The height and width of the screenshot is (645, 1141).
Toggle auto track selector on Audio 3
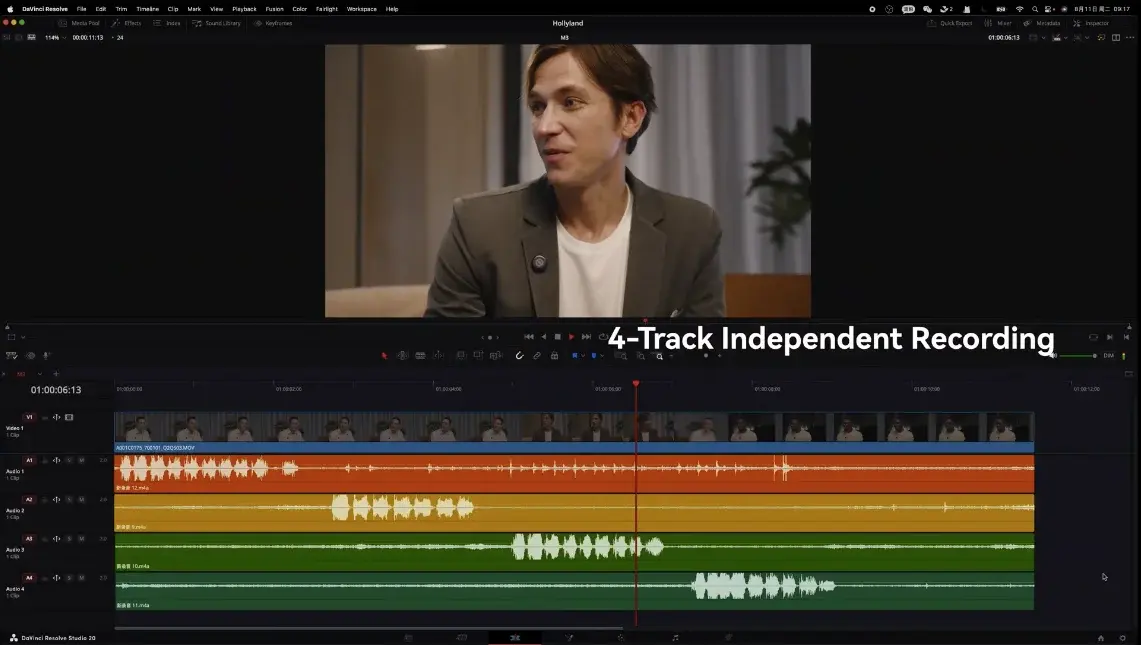57,539
